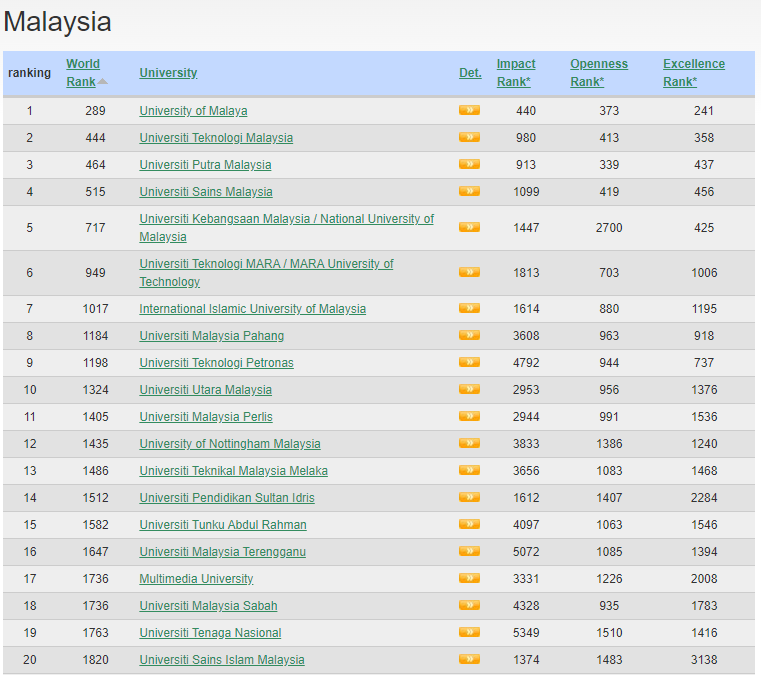Select excellence rank value 2008
The width and height of the screenshot is (761, 675).
click(x=704, y=579)
